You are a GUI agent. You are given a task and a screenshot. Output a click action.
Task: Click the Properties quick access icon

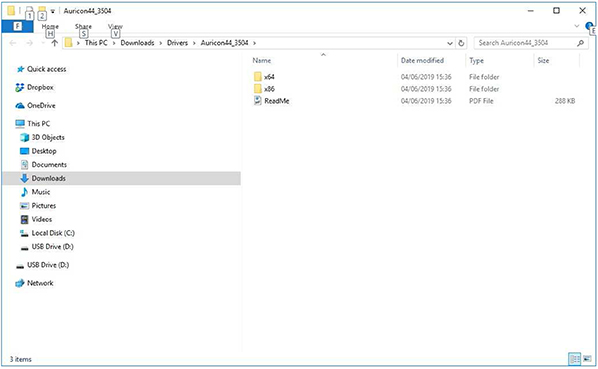(29, 10)
